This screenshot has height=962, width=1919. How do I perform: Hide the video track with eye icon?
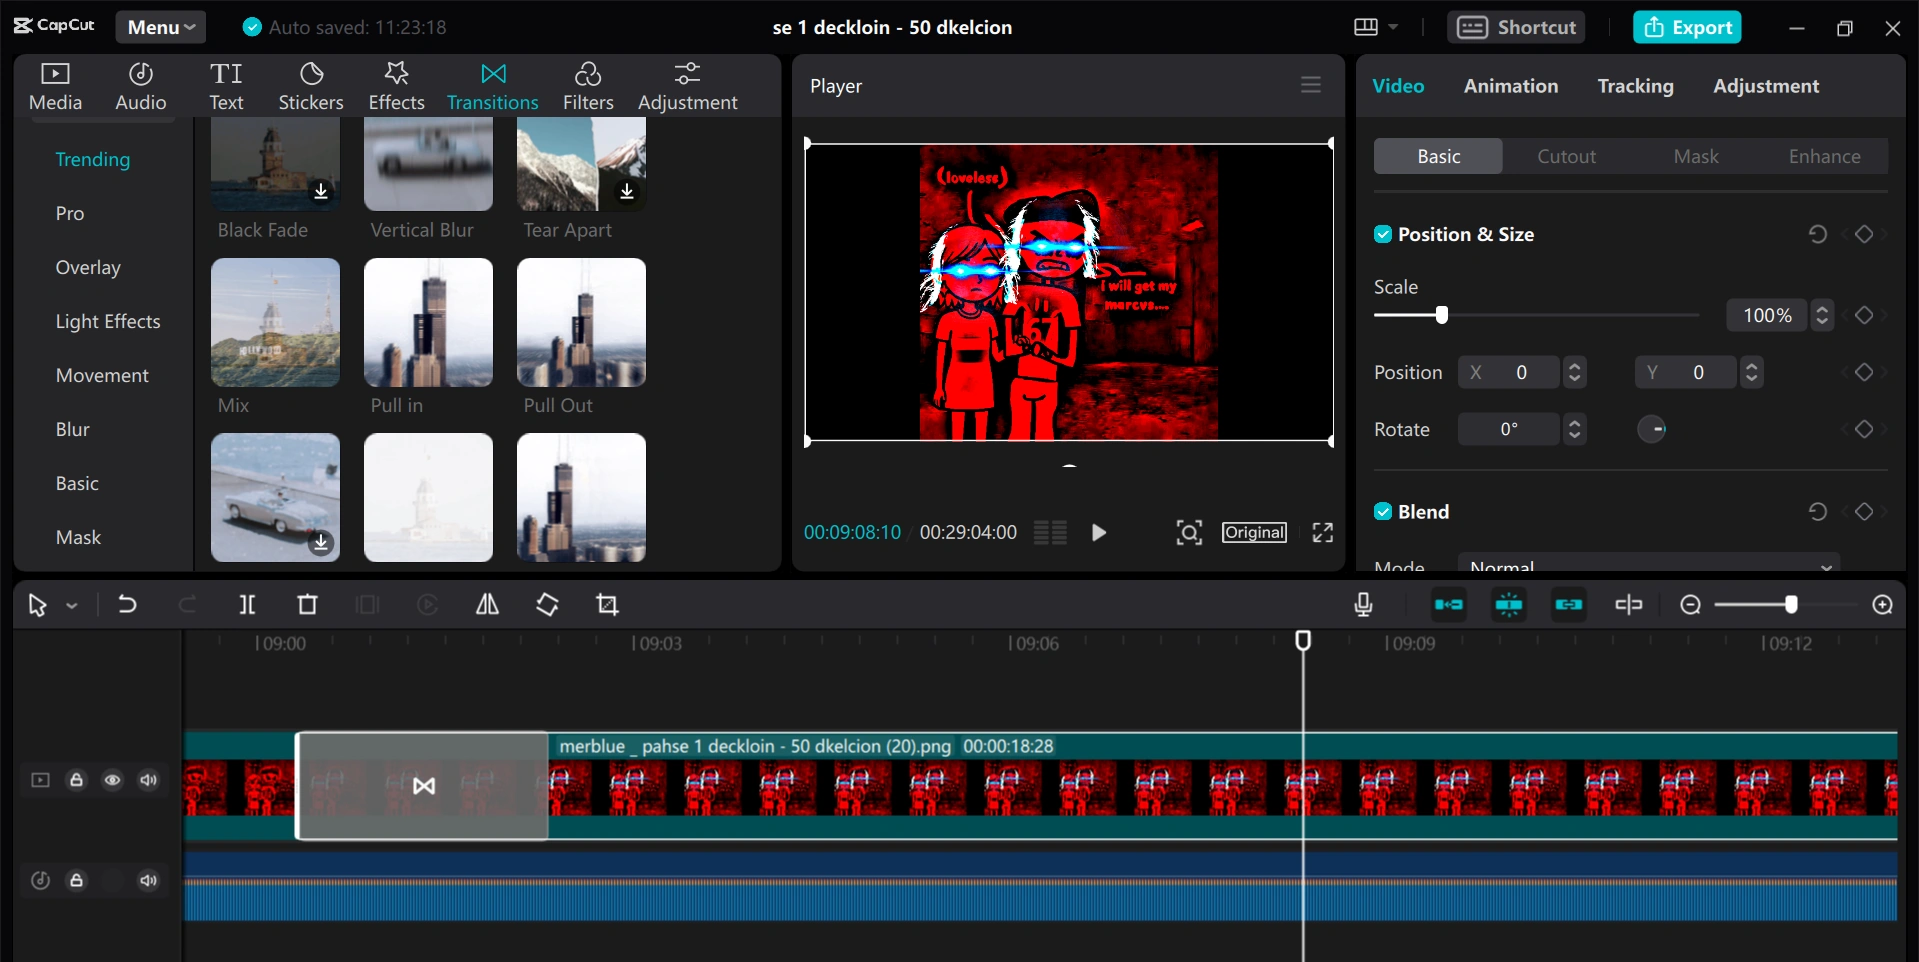pos(112,780)
